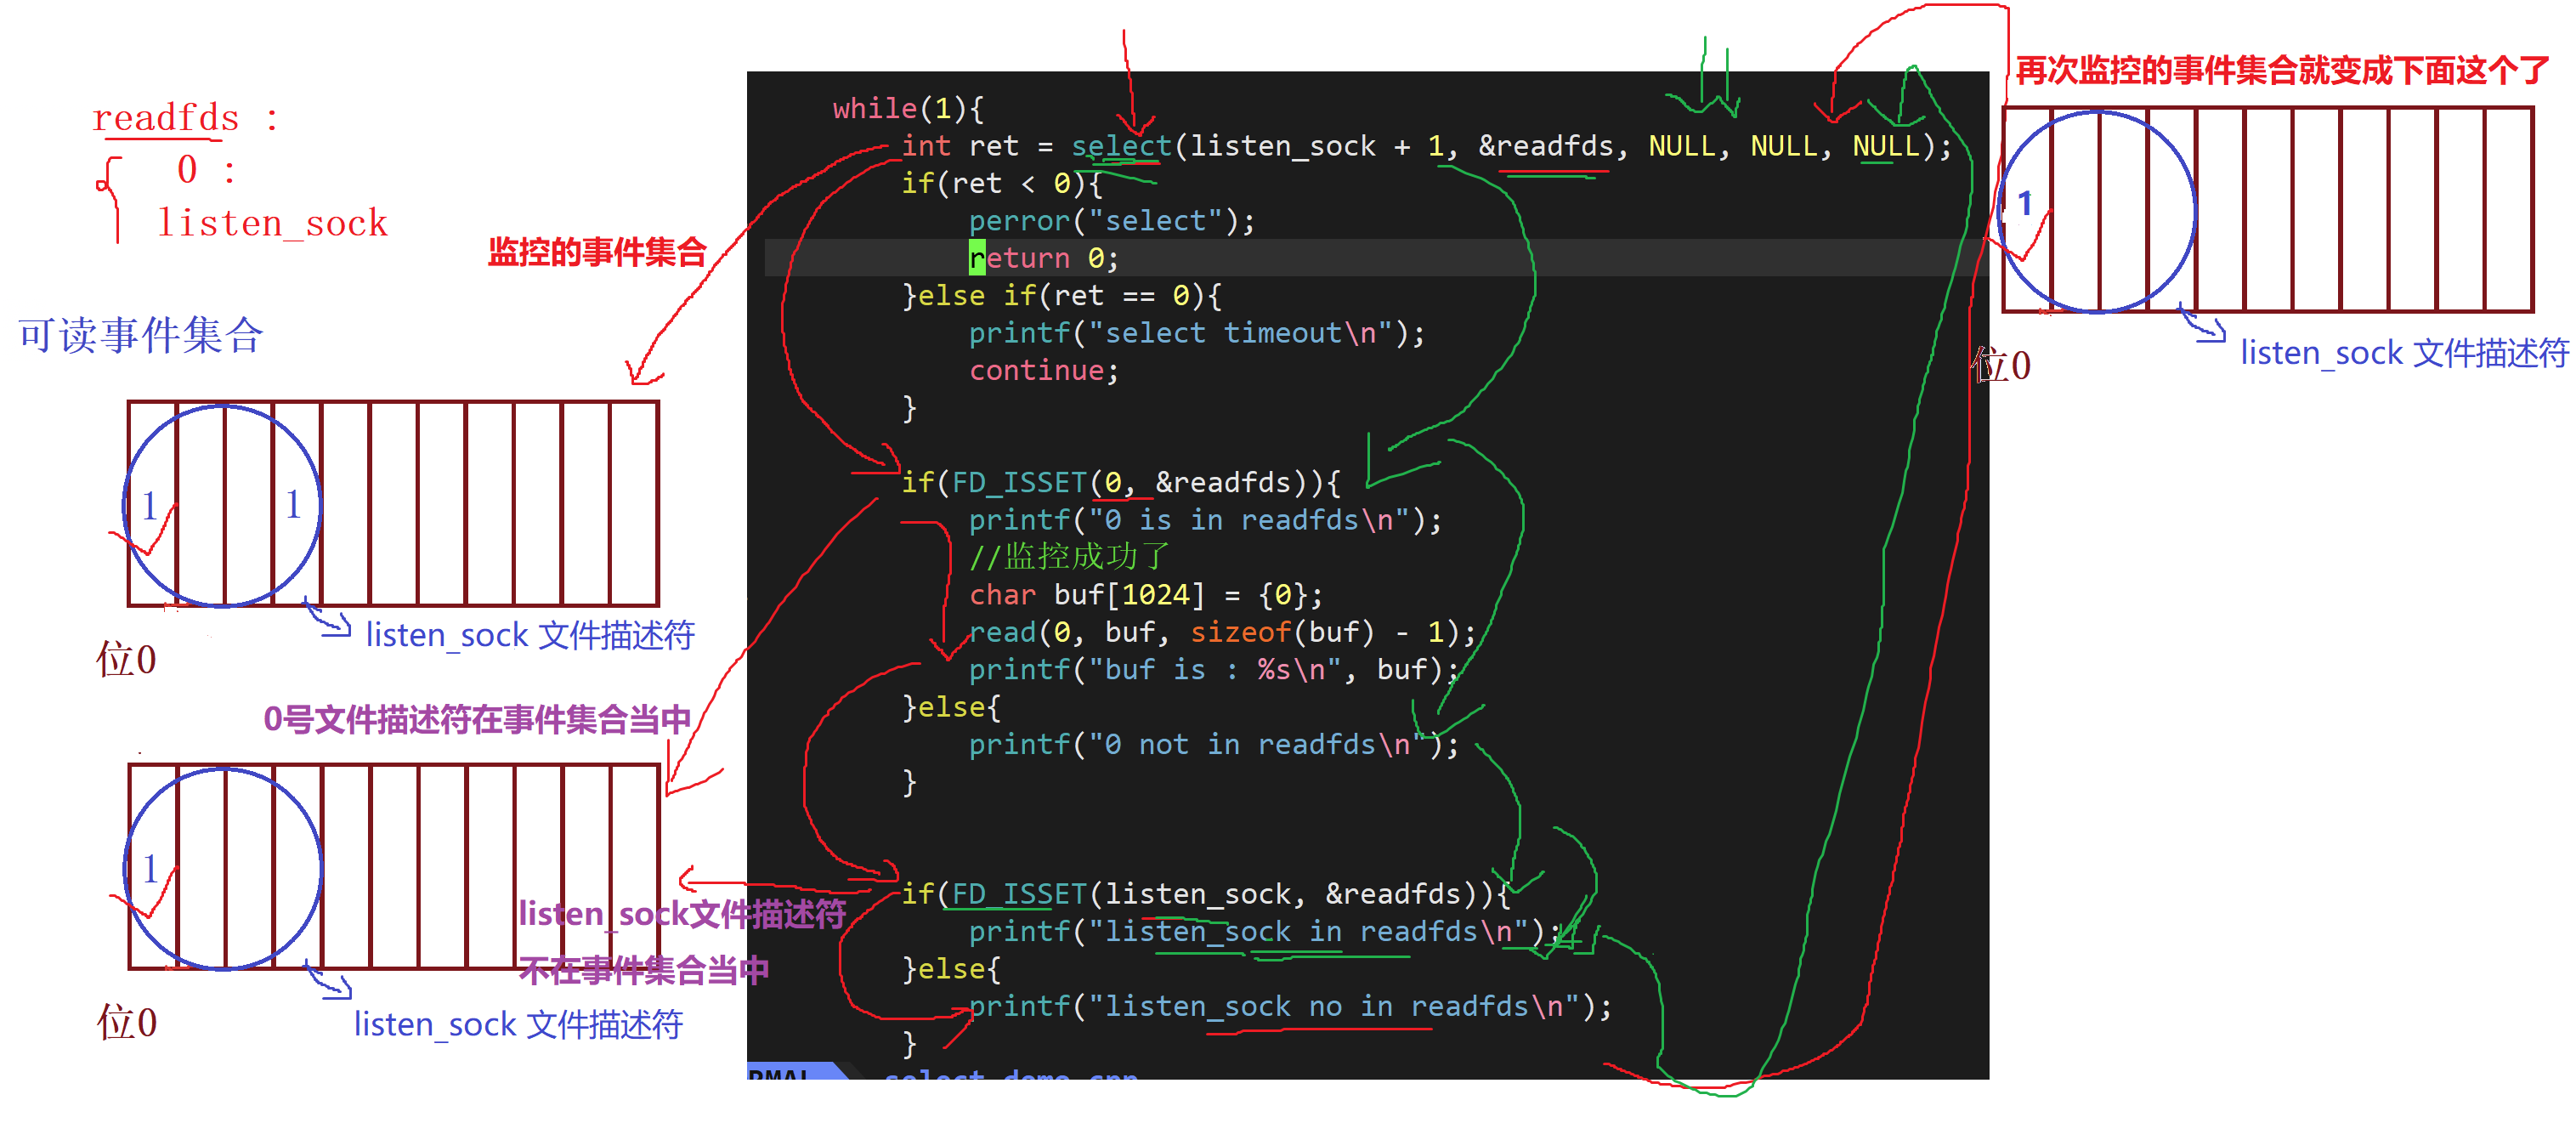Image resolution: width=2576 pixels, height=1140 pixels.
Task: Click the 'if(FD_ISSET(0, &readfds)){' line
Action: 1120,482
